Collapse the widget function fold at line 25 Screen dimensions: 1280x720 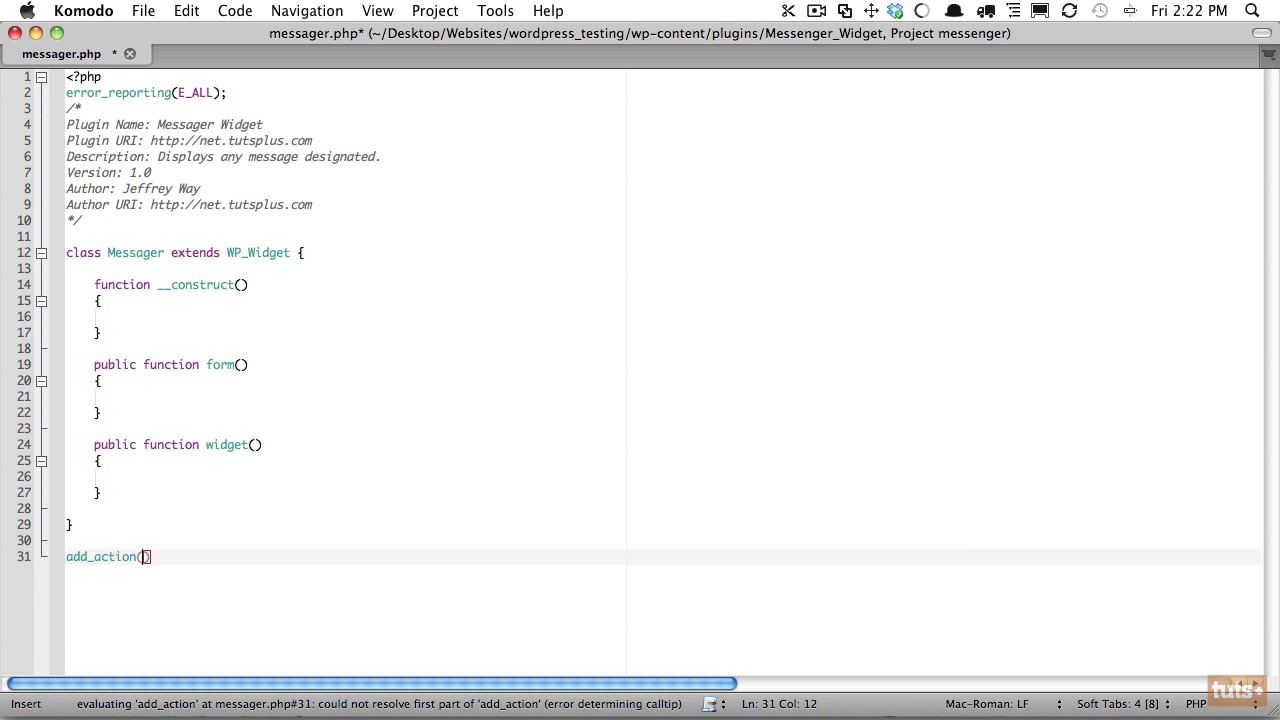click(x=42, y=461)
